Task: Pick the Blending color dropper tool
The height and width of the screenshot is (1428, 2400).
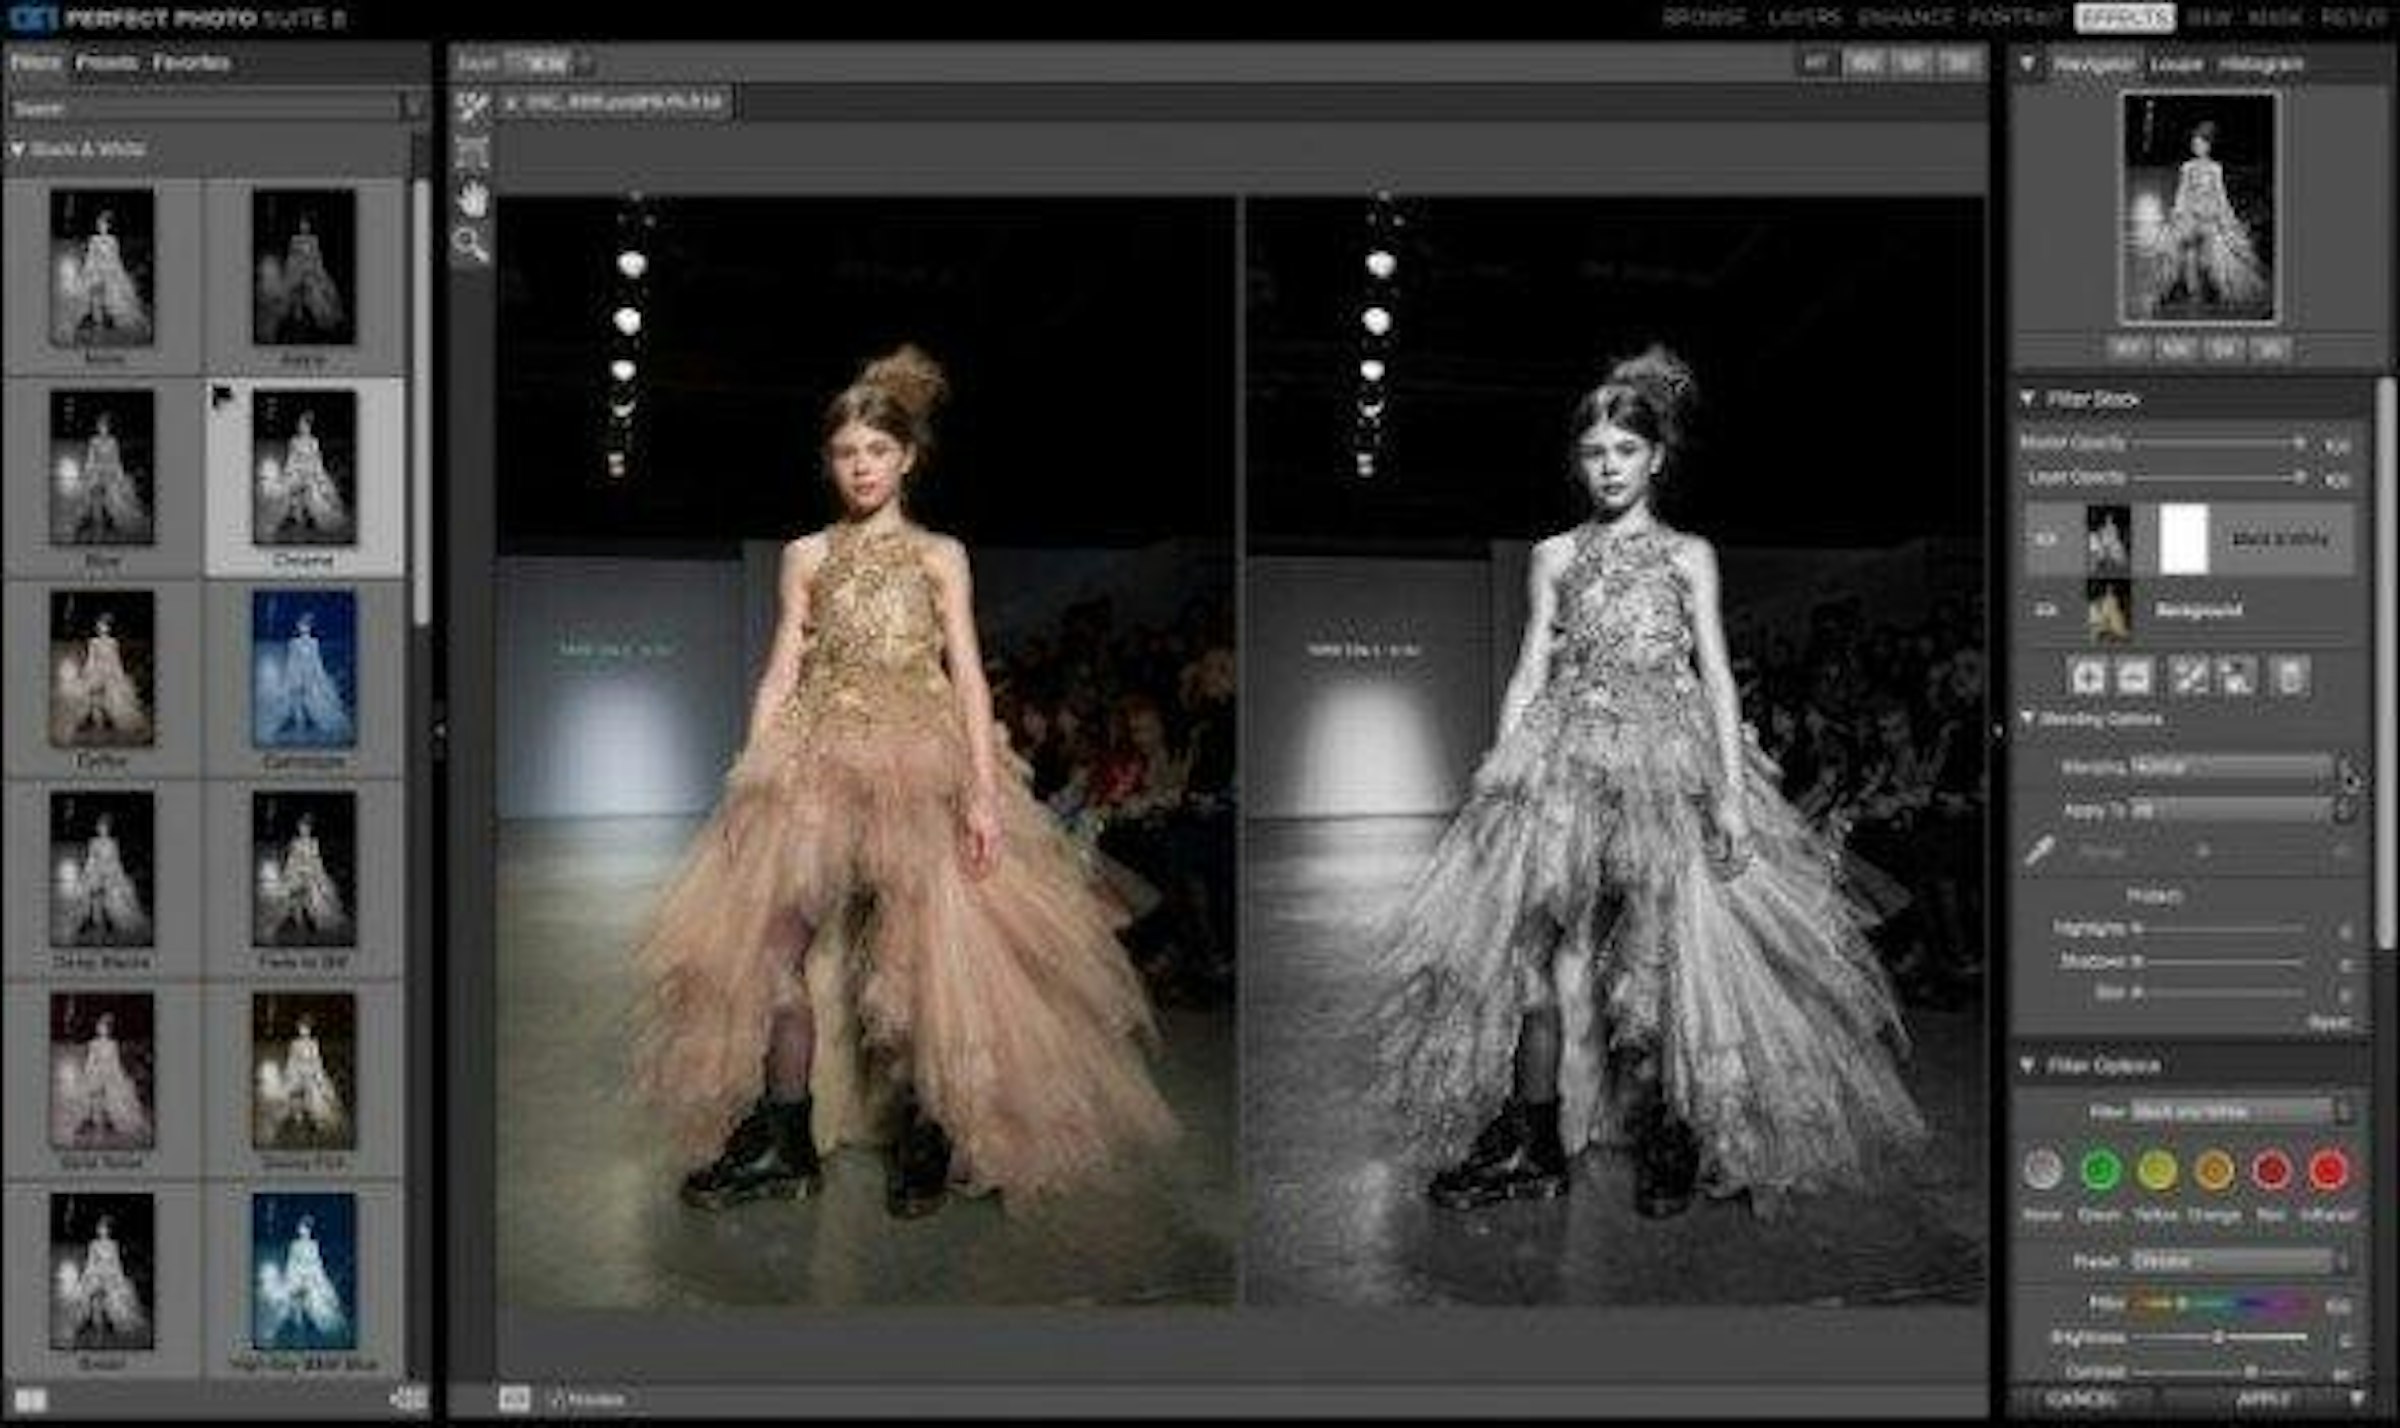Action: 2040,850
